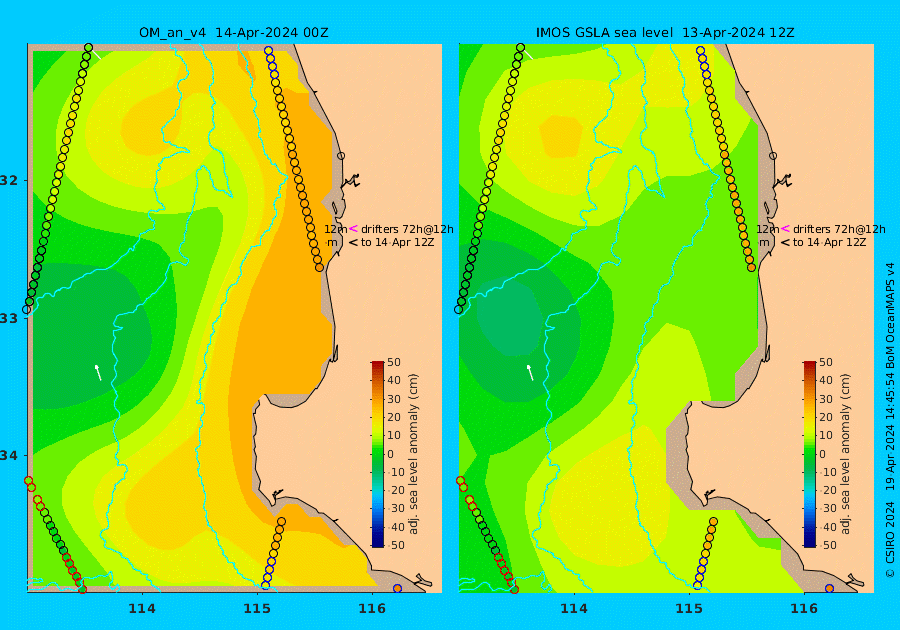Click 'drifters 72h@12h' legend text in IMOS GSLA panel
This screenshot has height=630, width=900.
(x=839, y=229)
